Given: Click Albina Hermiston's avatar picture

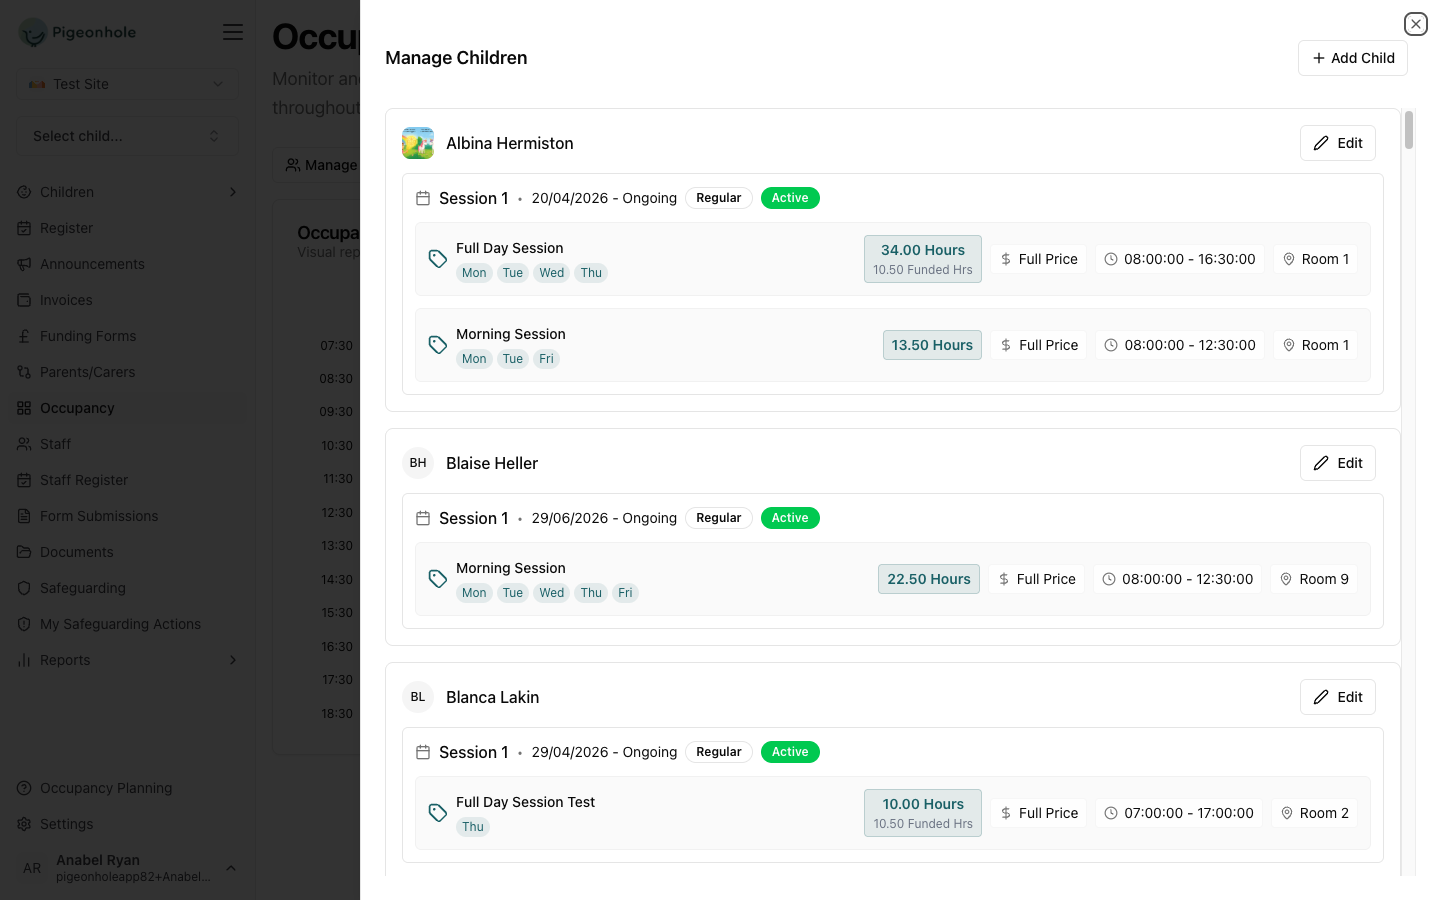Looking at the screenshot, I should tap(418, 143).
